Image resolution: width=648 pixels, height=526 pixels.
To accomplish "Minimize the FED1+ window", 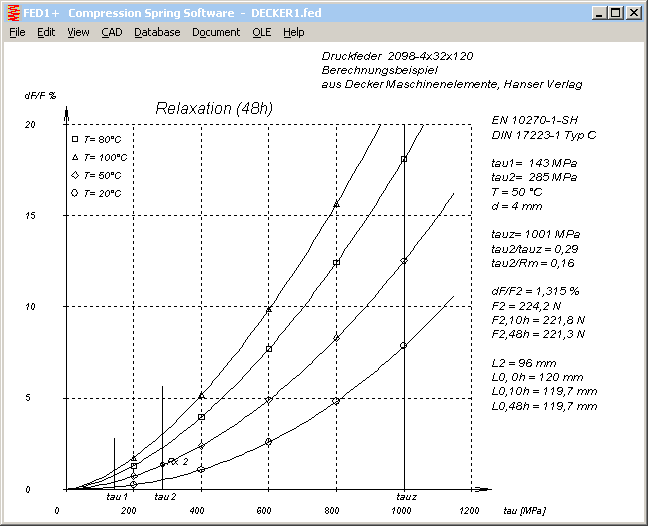I will (599, 13).
